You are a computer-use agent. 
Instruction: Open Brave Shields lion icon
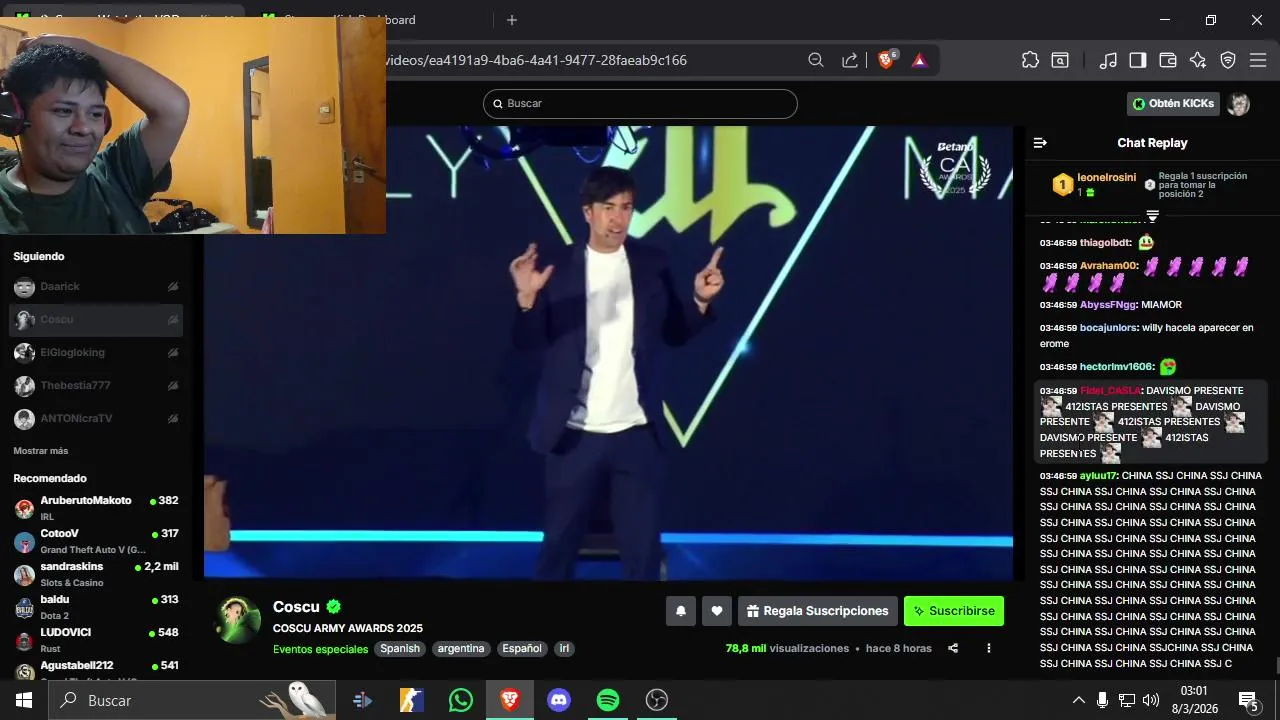[x=886, y=60]
